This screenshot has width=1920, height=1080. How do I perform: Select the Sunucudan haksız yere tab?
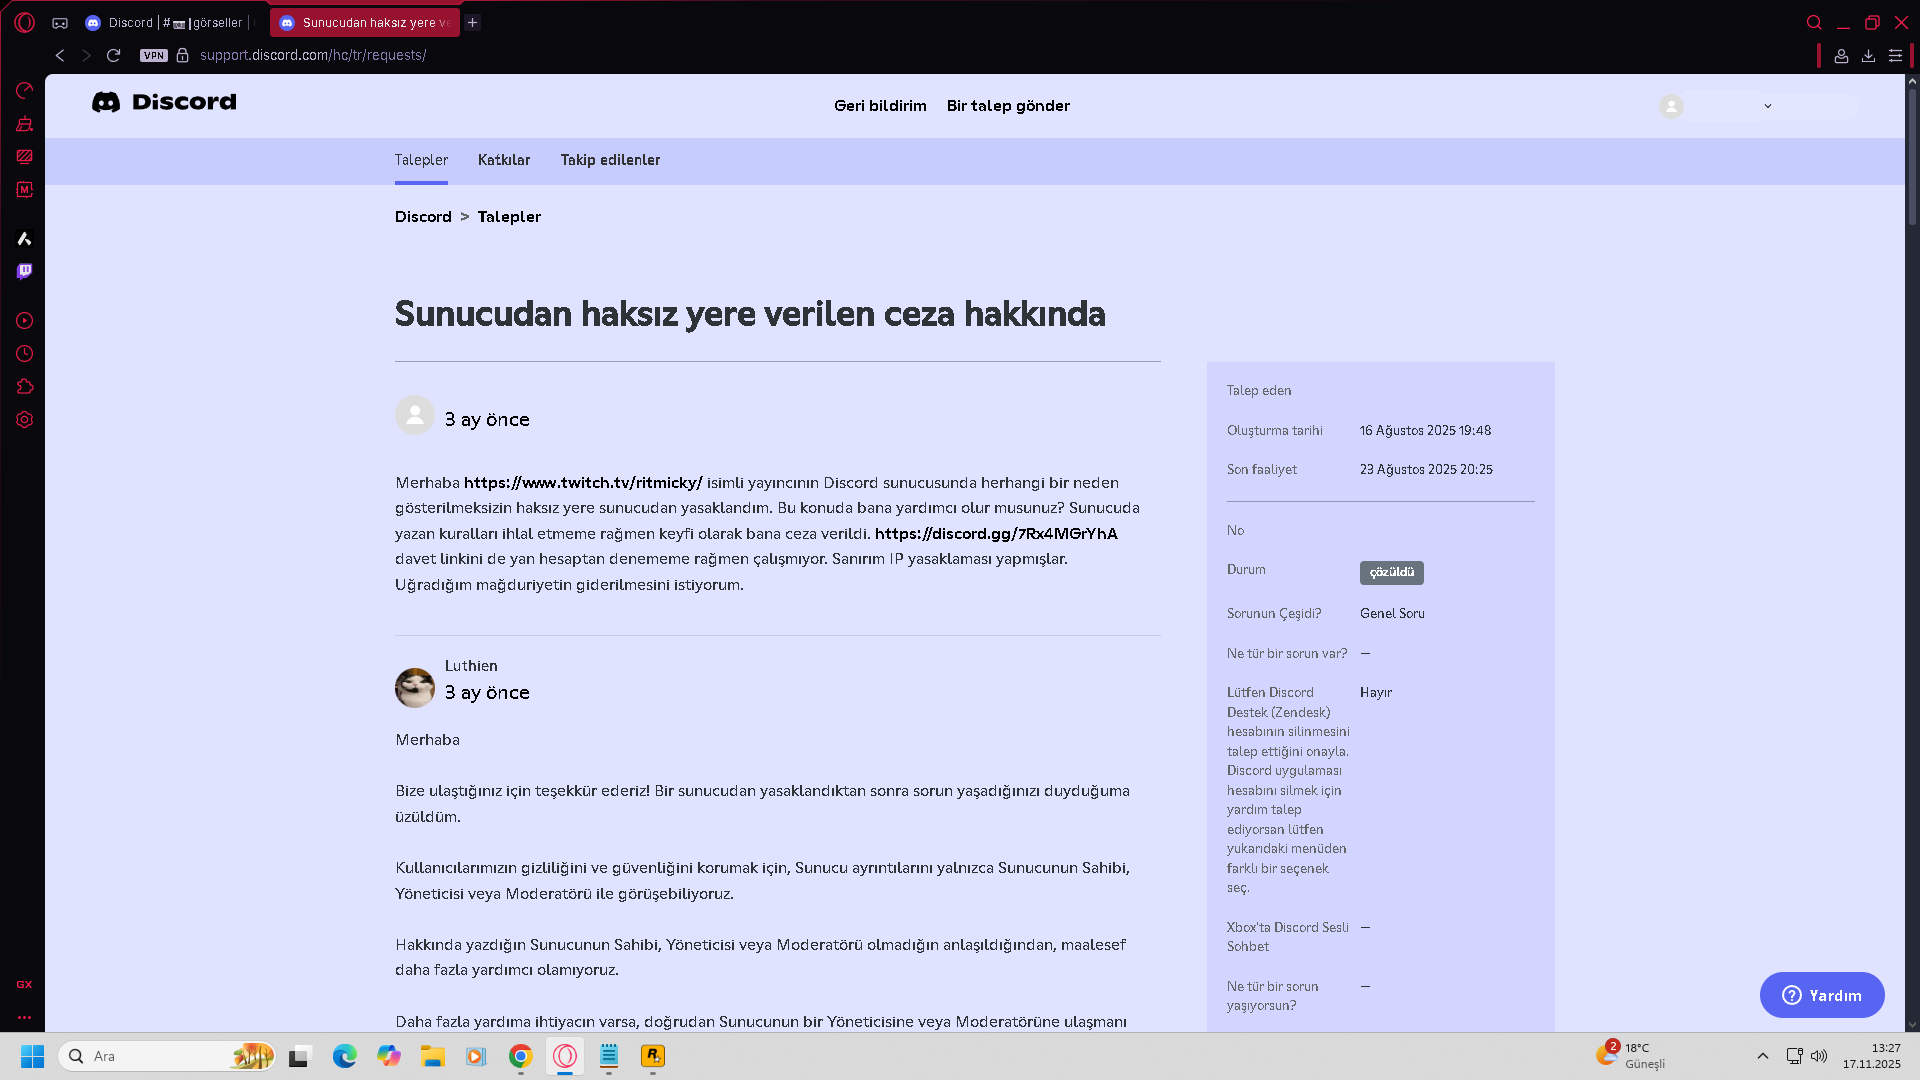pos(365,23)
